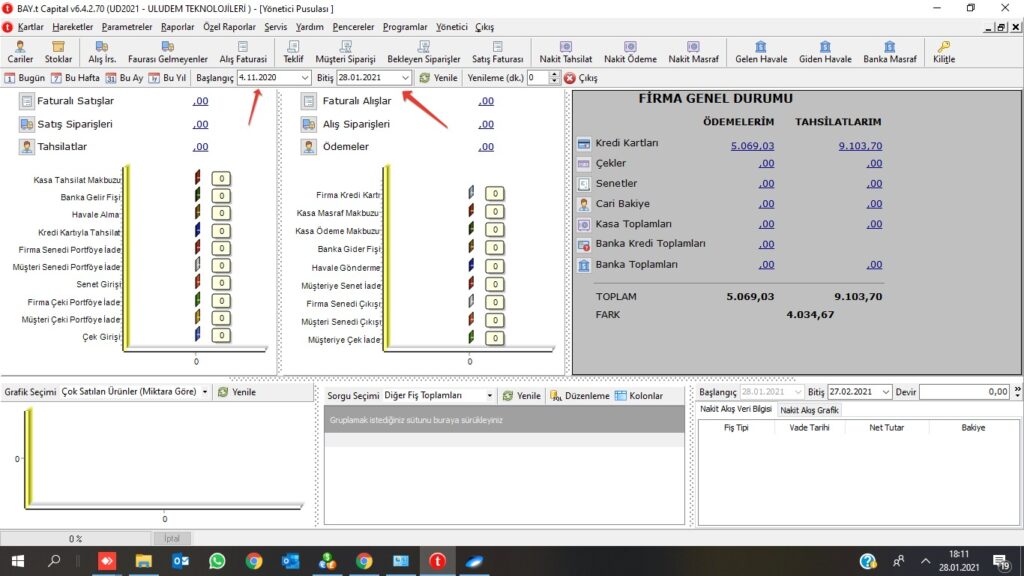Click the Kilitle key icon
The width and height of the screenshot is (1024, 576).
(x=943, y=51)
